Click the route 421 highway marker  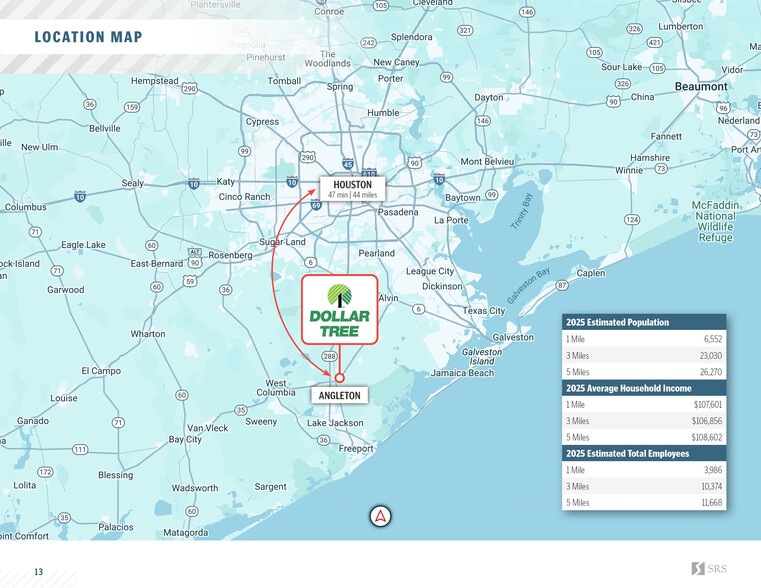tap(655, 42)
